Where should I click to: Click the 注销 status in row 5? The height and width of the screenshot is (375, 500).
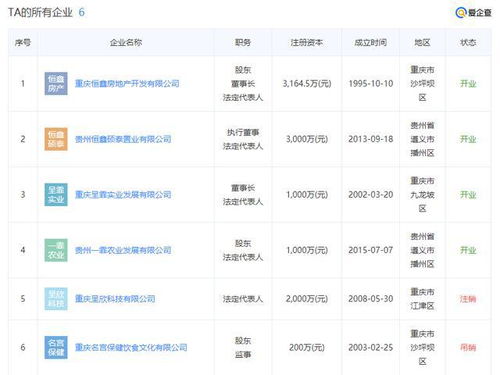[468, 299]
